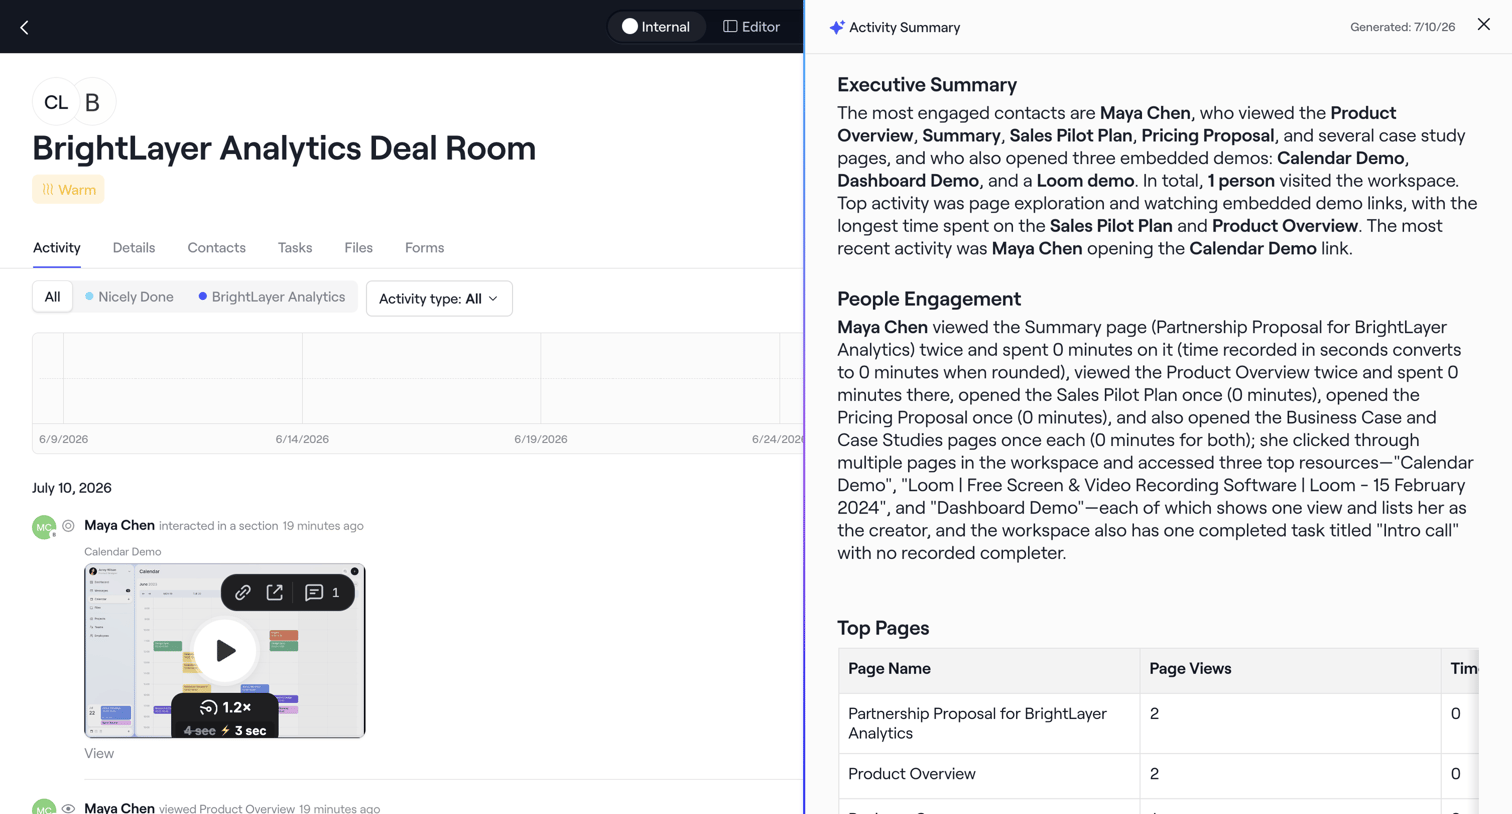Viewport: 1512px width, 814px height.
Task: Open the Activity tab
Action: pos(57,248)
